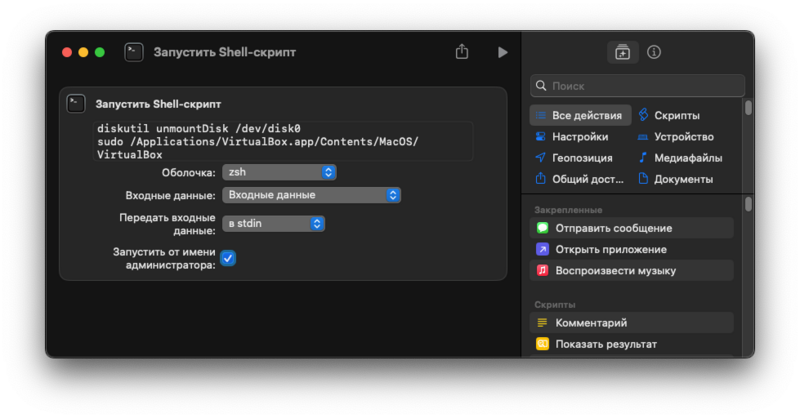Click the shell script text area
Screen dimensions: 800x418
[284, 141]
